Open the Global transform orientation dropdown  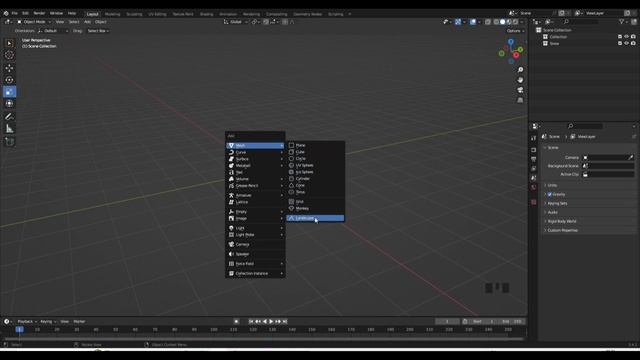[x=236, y=22]
